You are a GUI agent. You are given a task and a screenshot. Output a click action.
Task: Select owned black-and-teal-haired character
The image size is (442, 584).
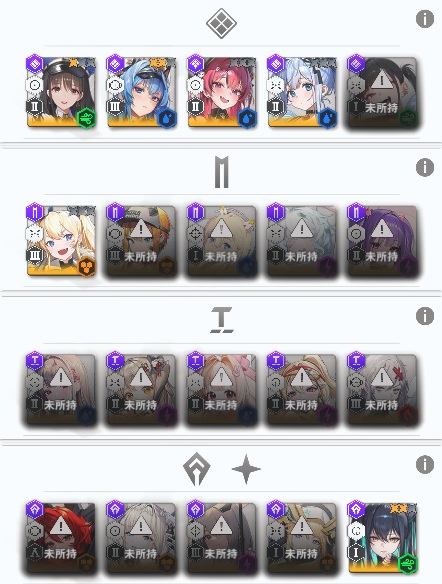click(382, 538)
